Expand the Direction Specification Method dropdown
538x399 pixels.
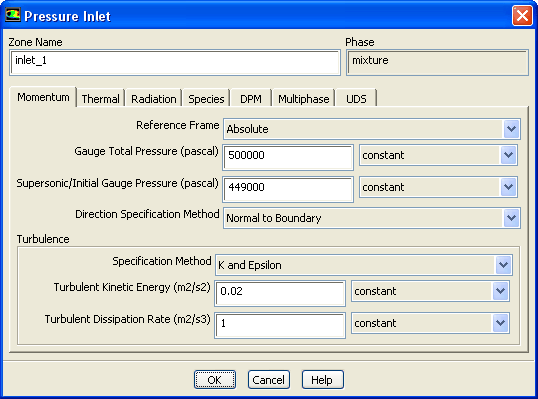pos(372,218)
